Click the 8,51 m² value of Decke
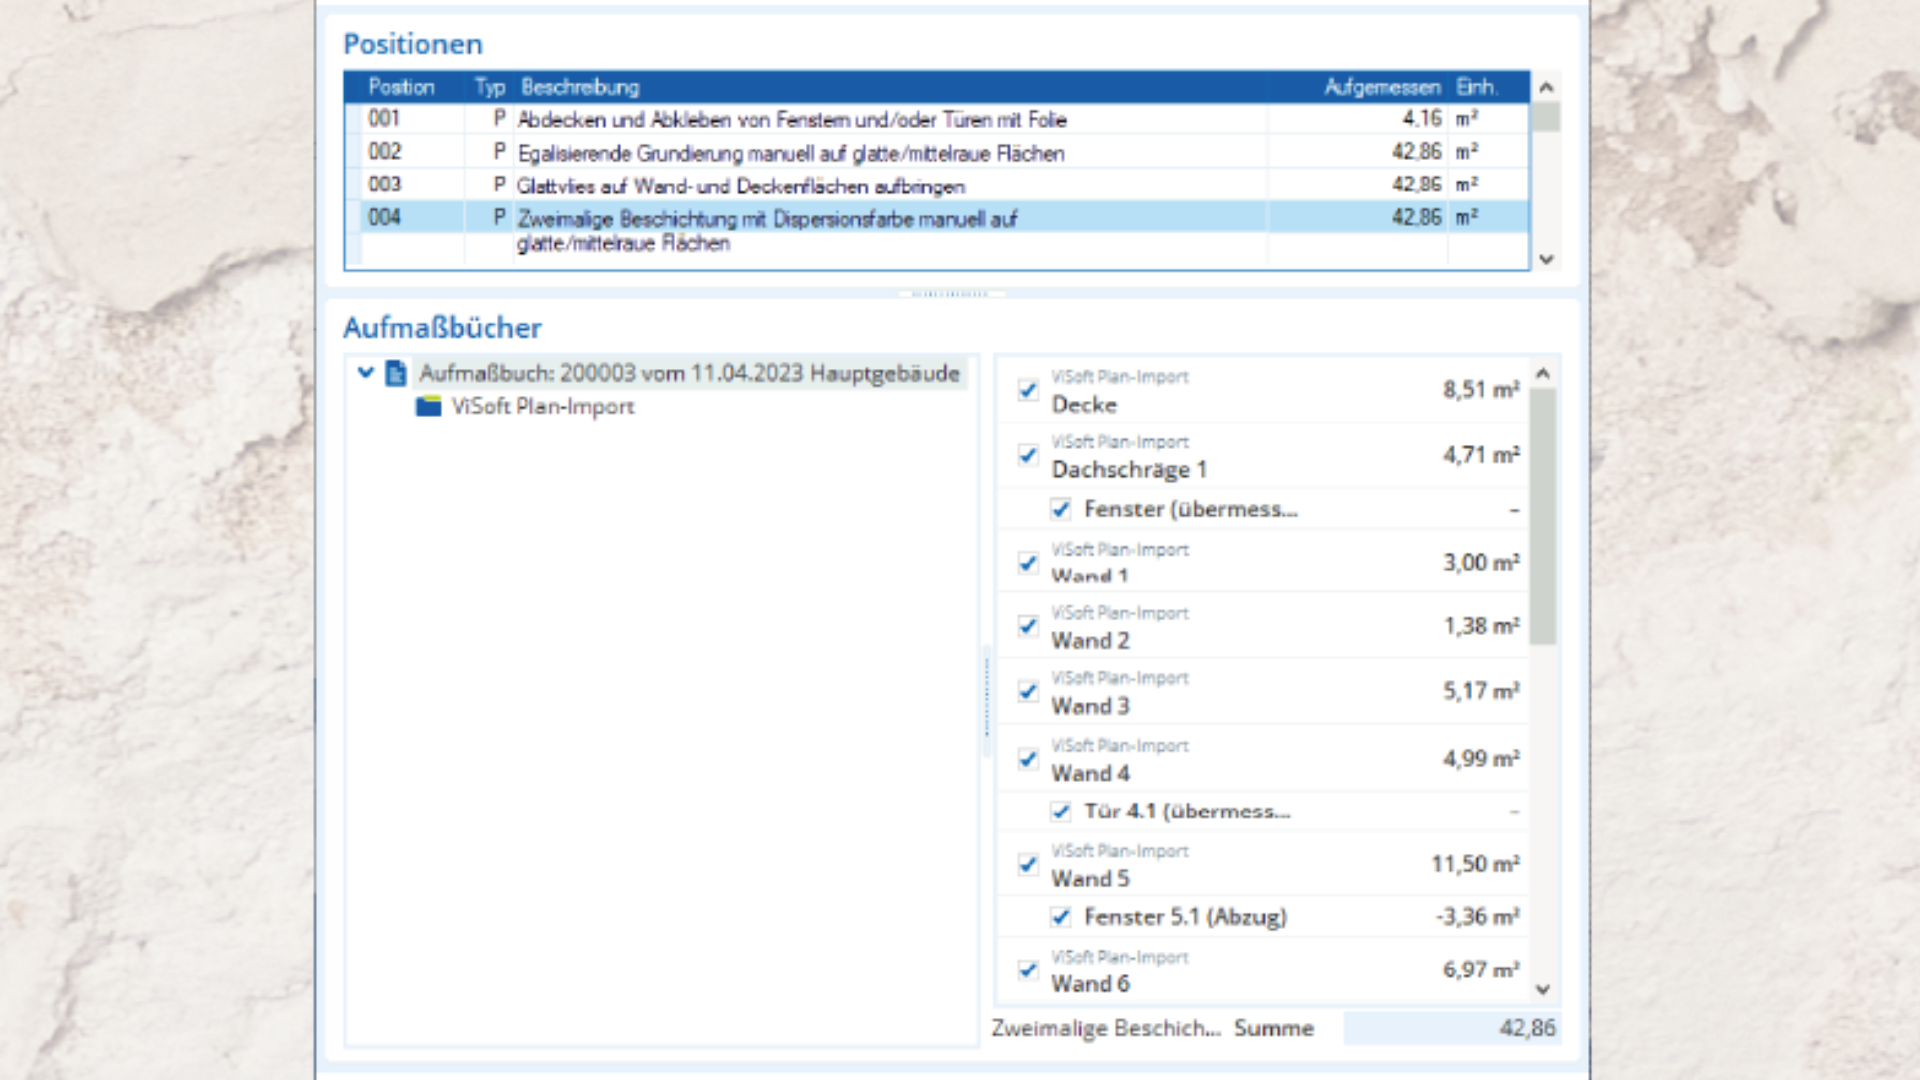This screenshot has height=1080, width=1920. coord(1481,390)
